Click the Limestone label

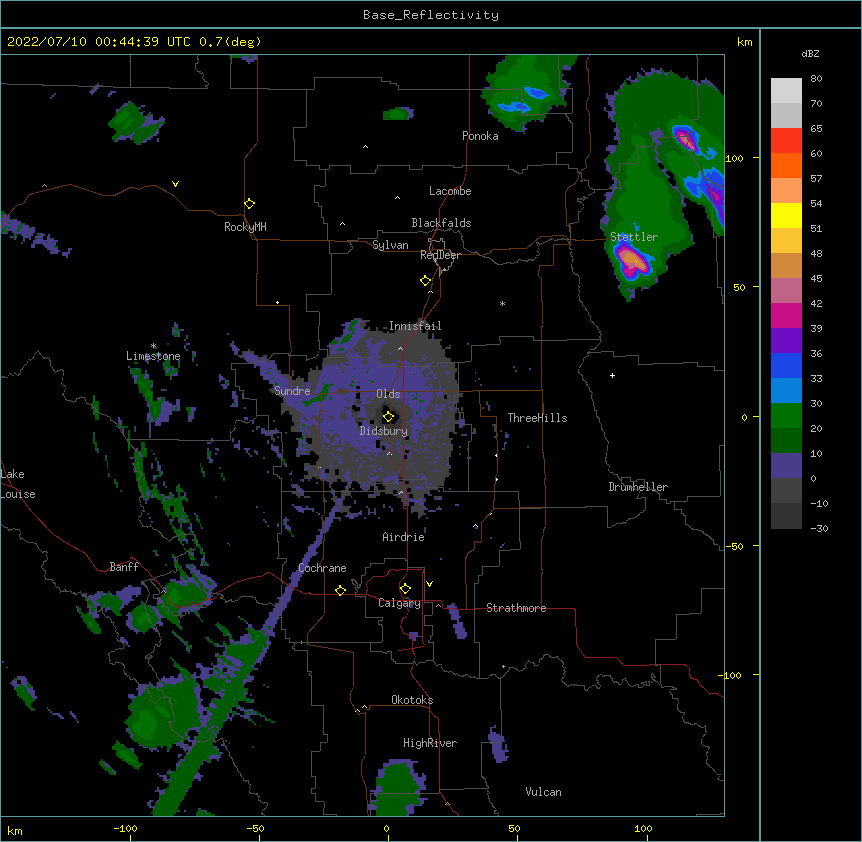click(153, 356)
